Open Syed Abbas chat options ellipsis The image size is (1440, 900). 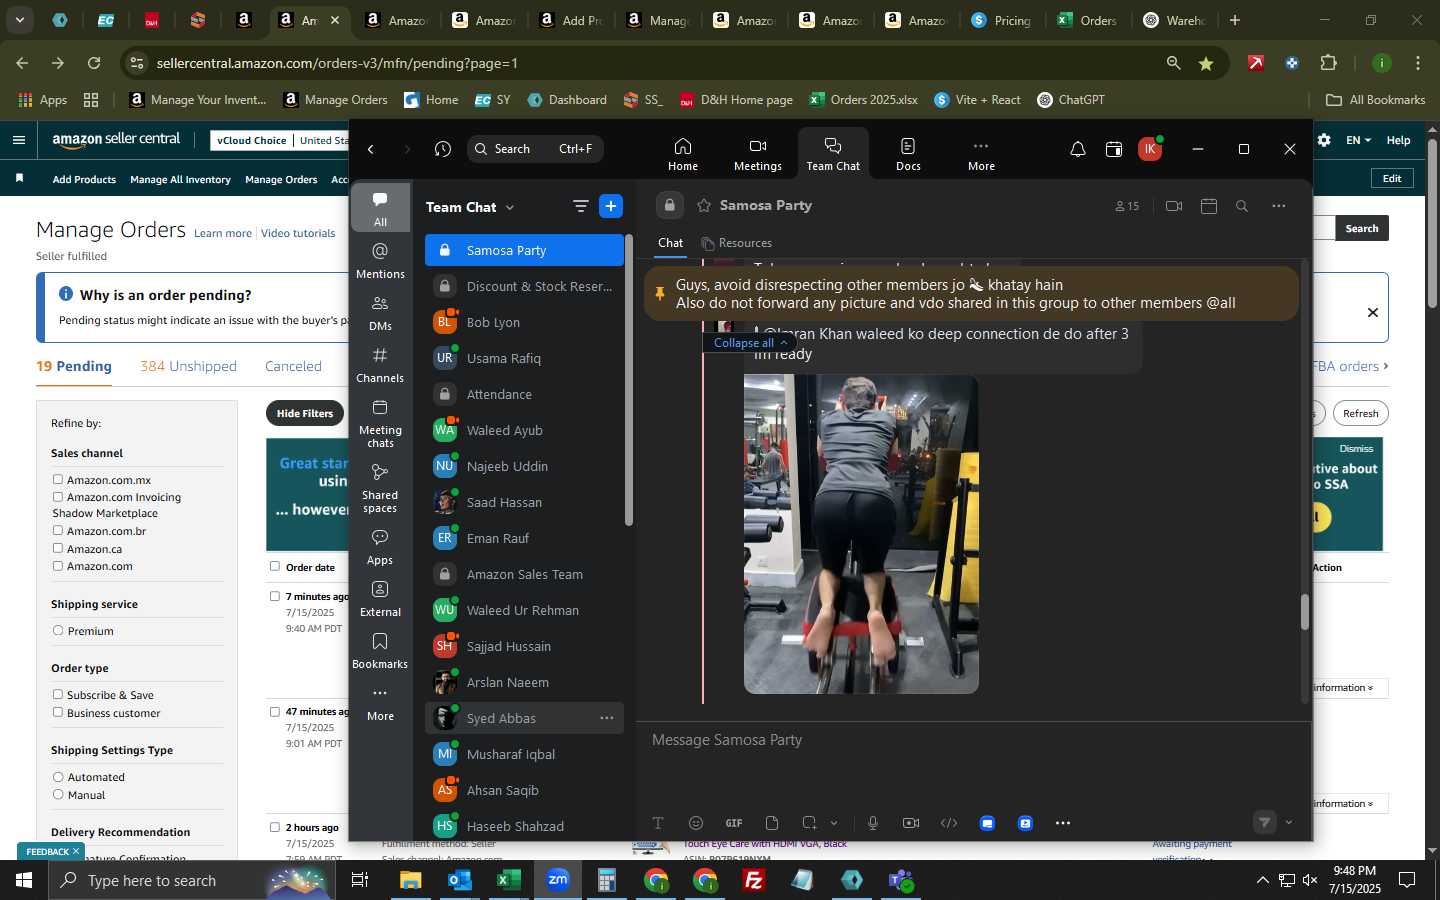607,718
